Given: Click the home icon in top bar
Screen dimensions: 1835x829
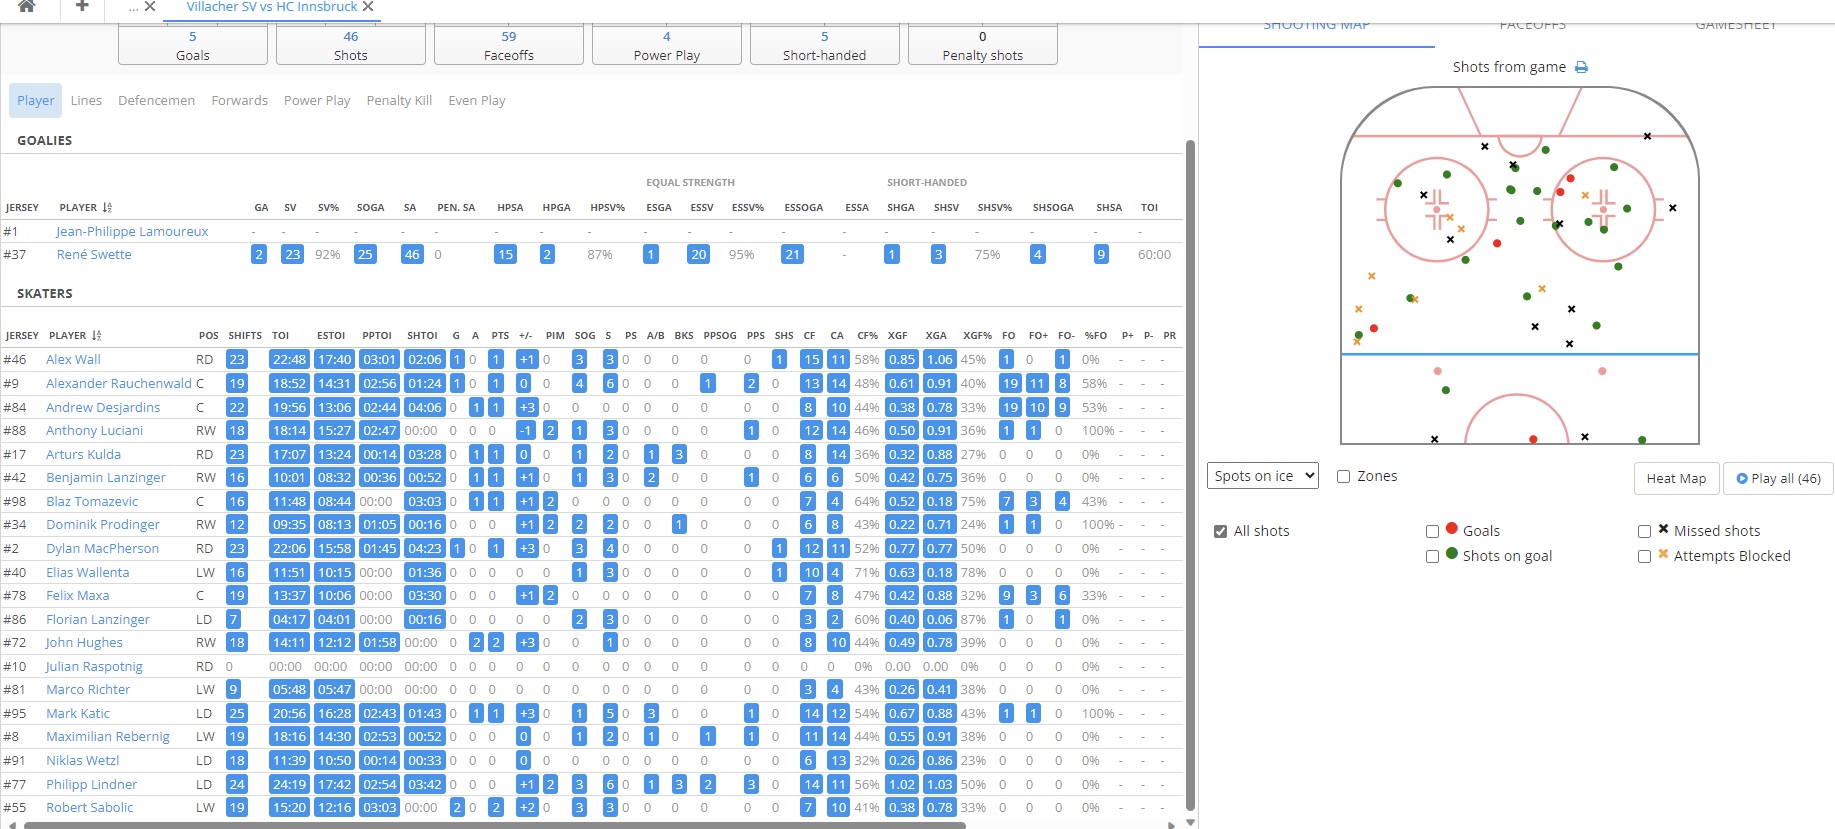Looking at the screenshot, I should click(27, 6).
